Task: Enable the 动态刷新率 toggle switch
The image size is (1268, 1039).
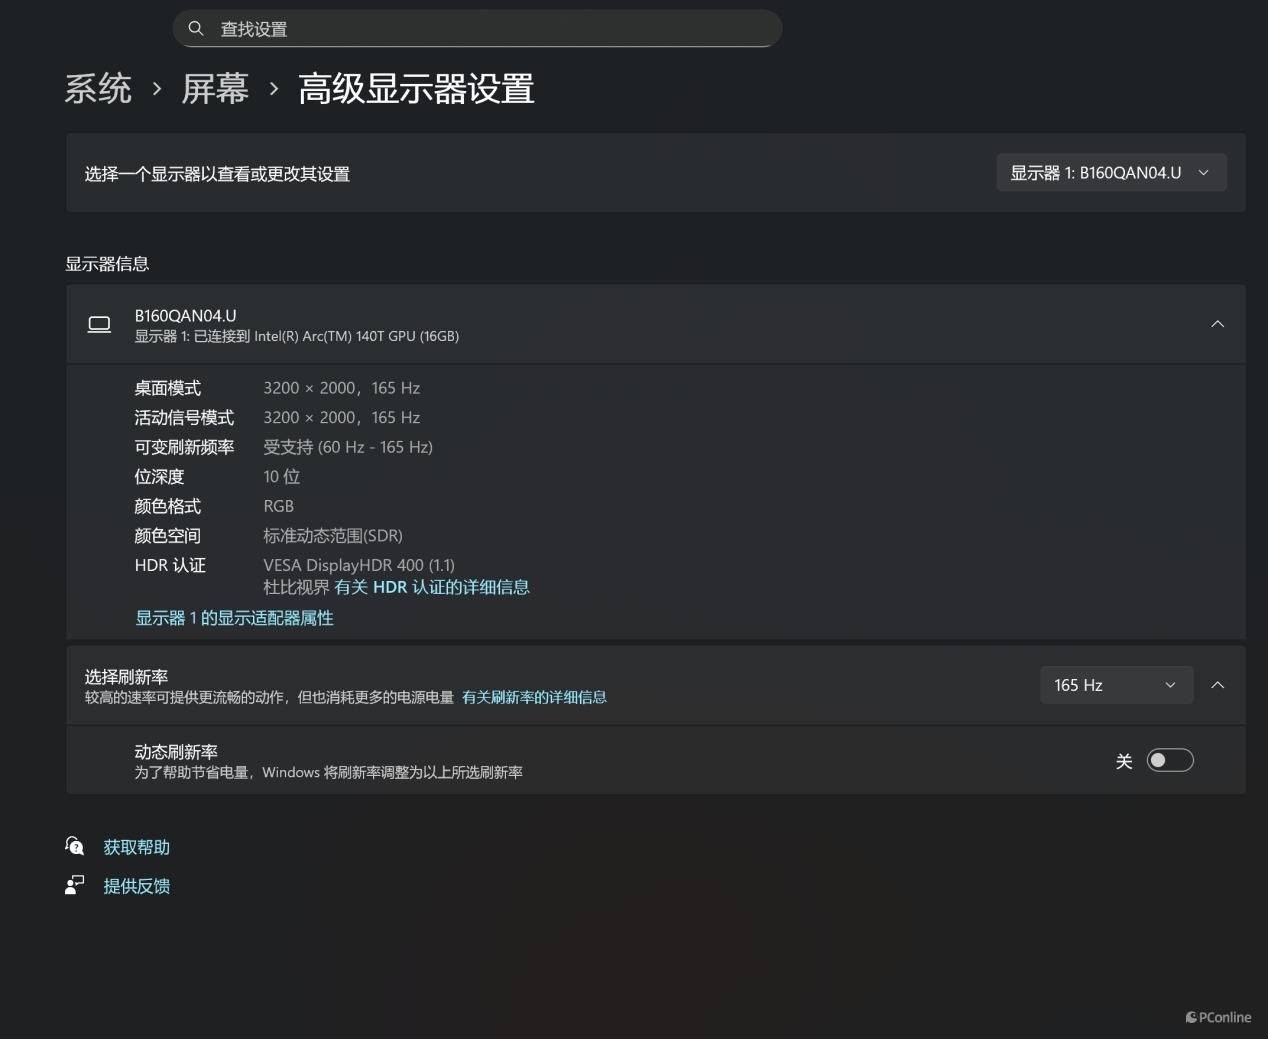Action: coord(1169,760)
